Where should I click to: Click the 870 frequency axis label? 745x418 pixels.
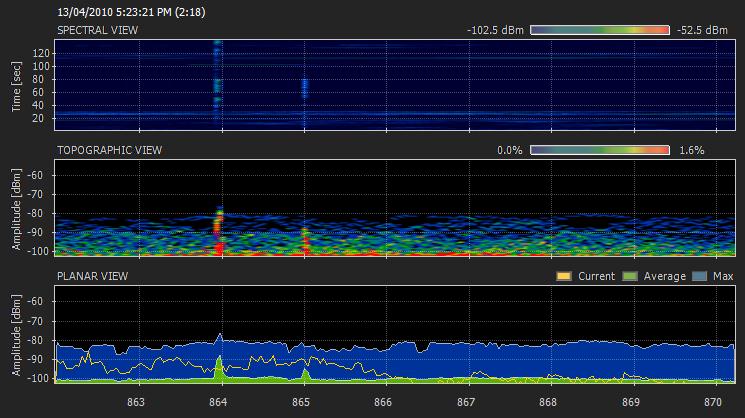(x=713, y=402)
